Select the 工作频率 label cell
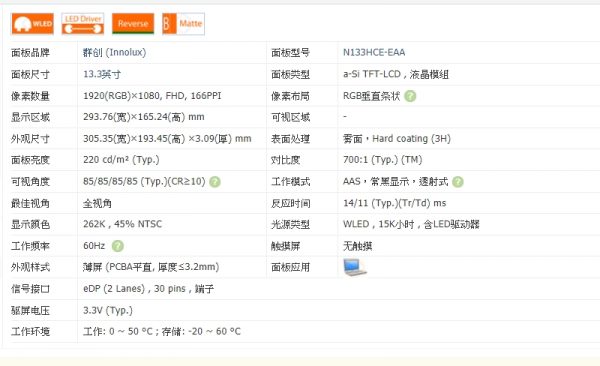Image resolution: width=600 pixels, height=366 pixels. (30, 246)
